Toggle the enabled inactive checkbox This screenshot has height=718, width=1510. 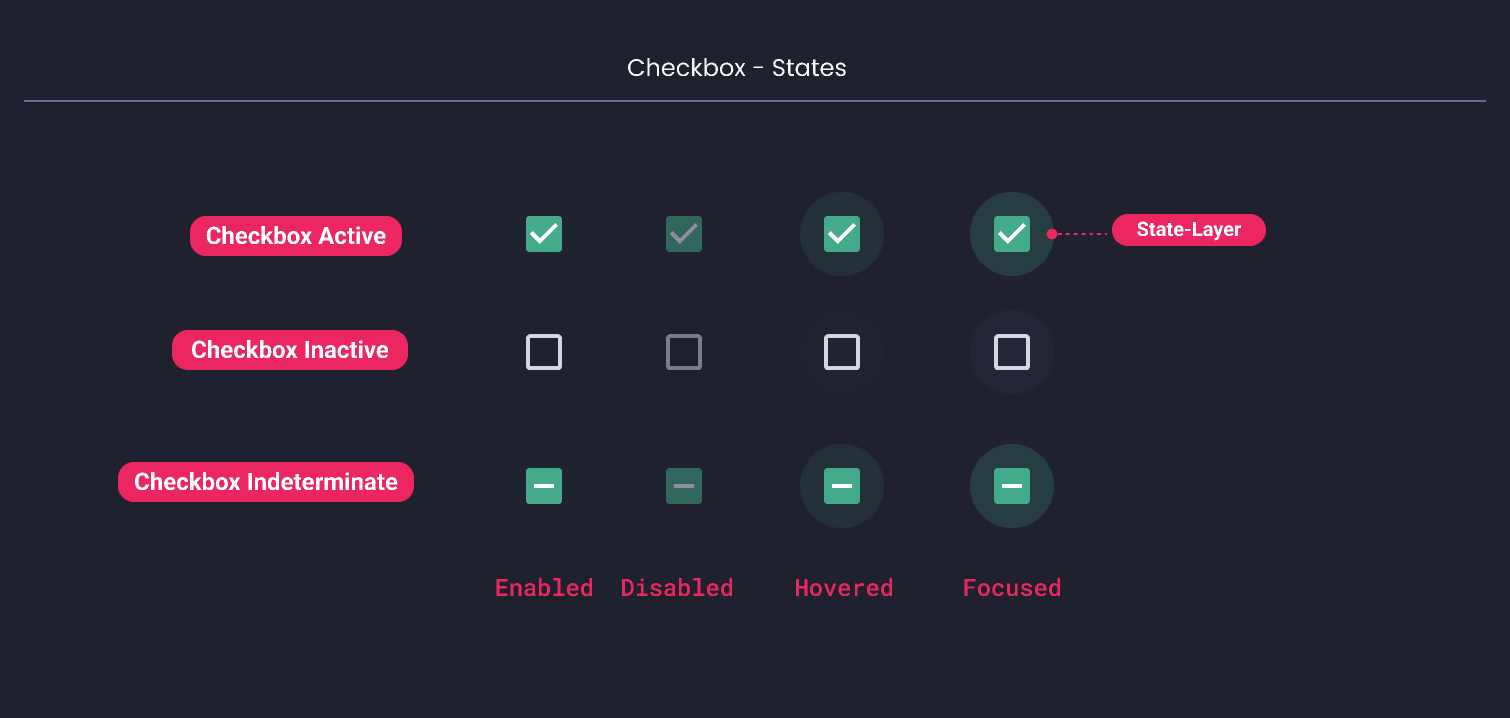click(x=544, y=351)
